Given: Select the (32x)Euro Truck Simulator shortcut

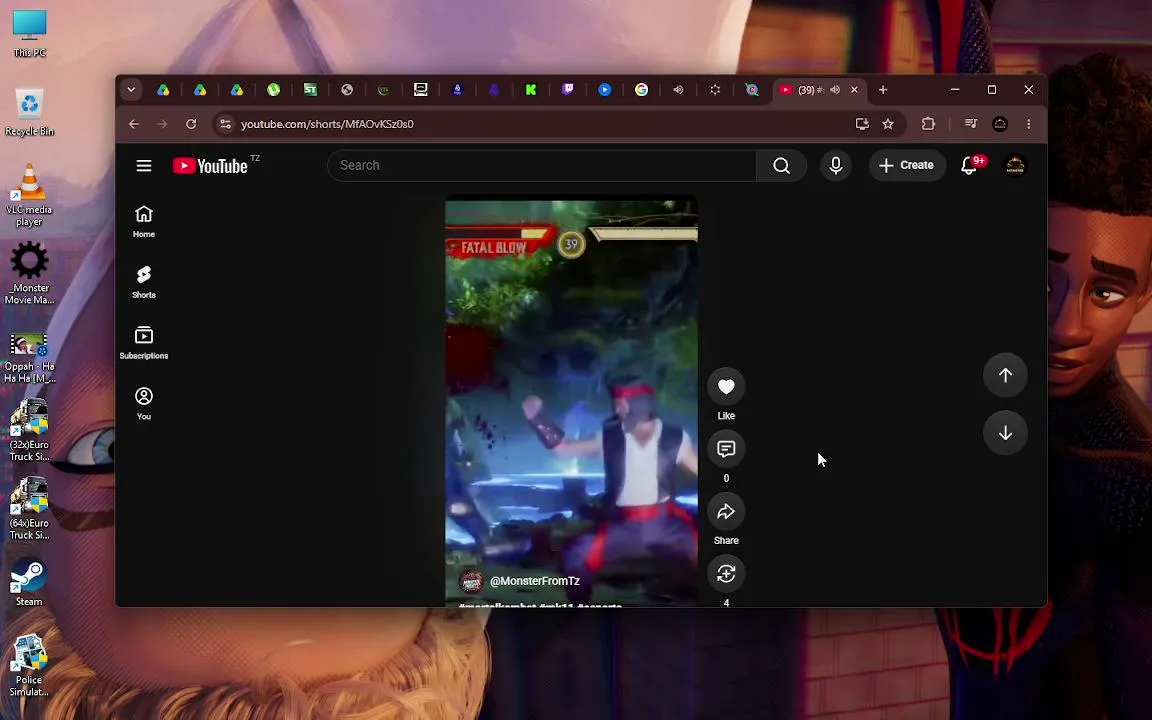Looking at the screenshot, I should point(29,431).
